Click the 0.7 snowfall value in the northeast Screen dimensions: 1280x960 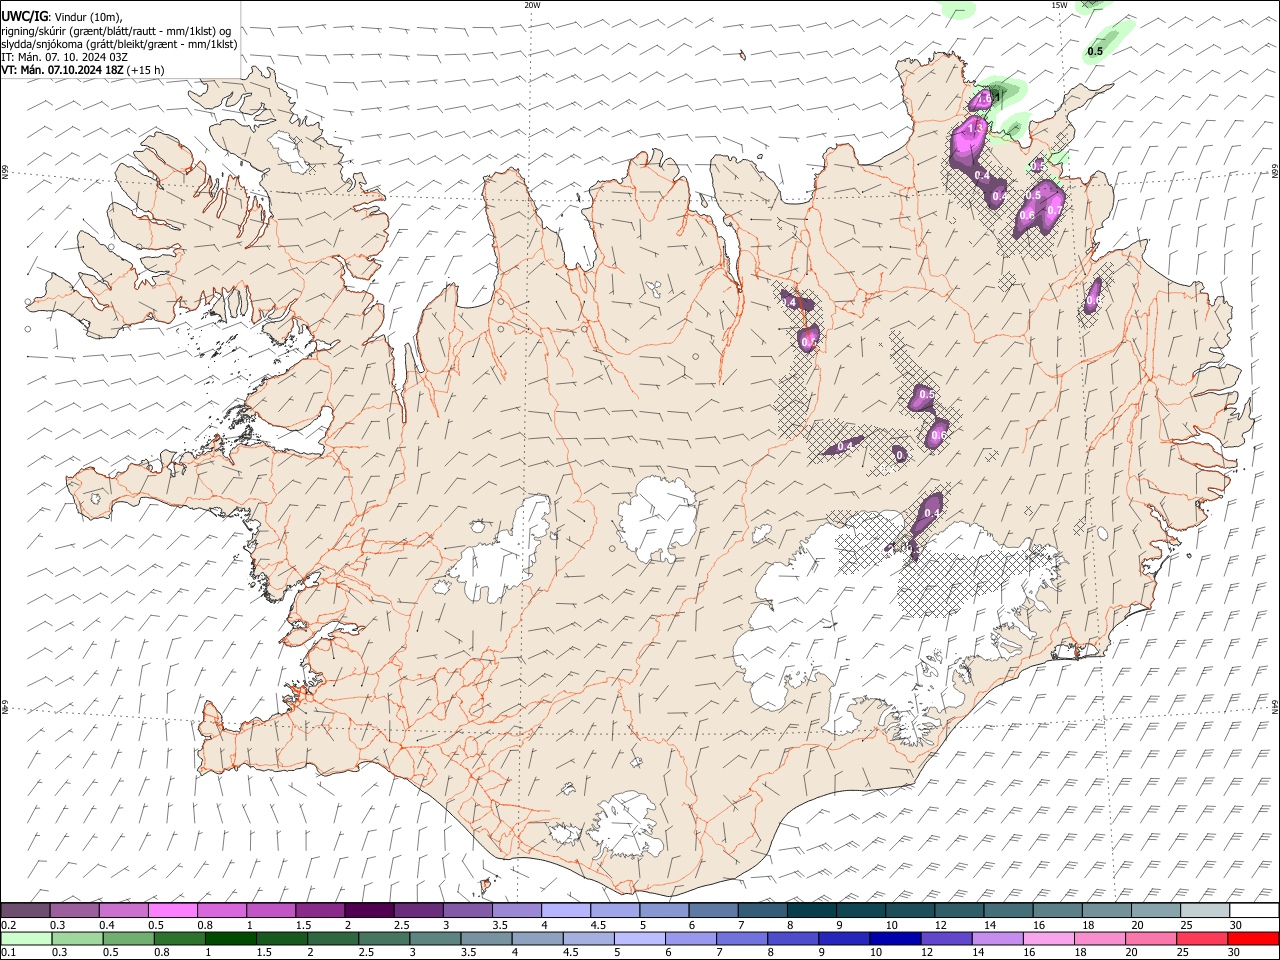(1054, 211)
